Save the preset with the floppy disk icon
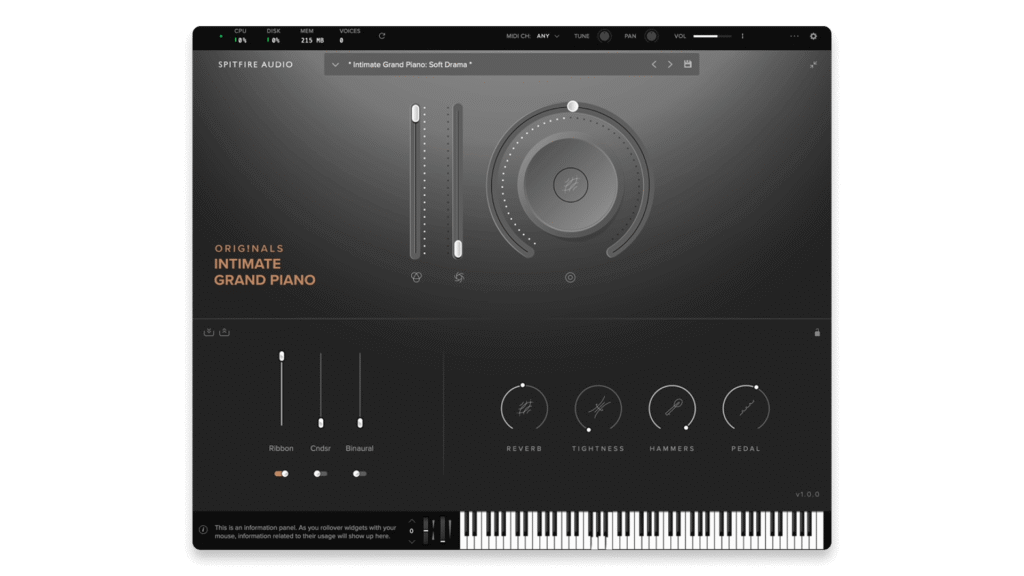 (688, 64)
